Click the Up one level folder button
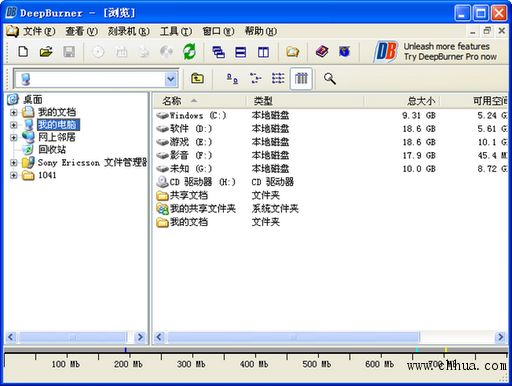This screenshot has width=512, height=386. click(197, 79)
